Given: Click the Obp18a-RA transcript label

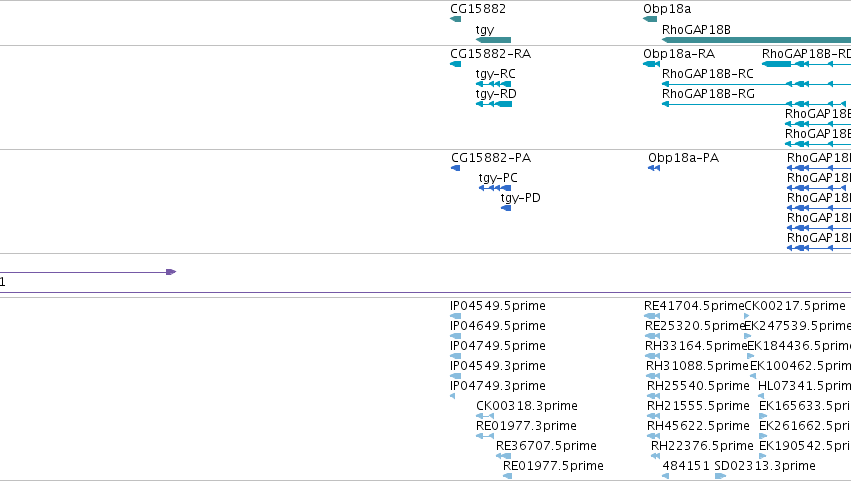Looking at the screenshot, I should click(679, 54).
